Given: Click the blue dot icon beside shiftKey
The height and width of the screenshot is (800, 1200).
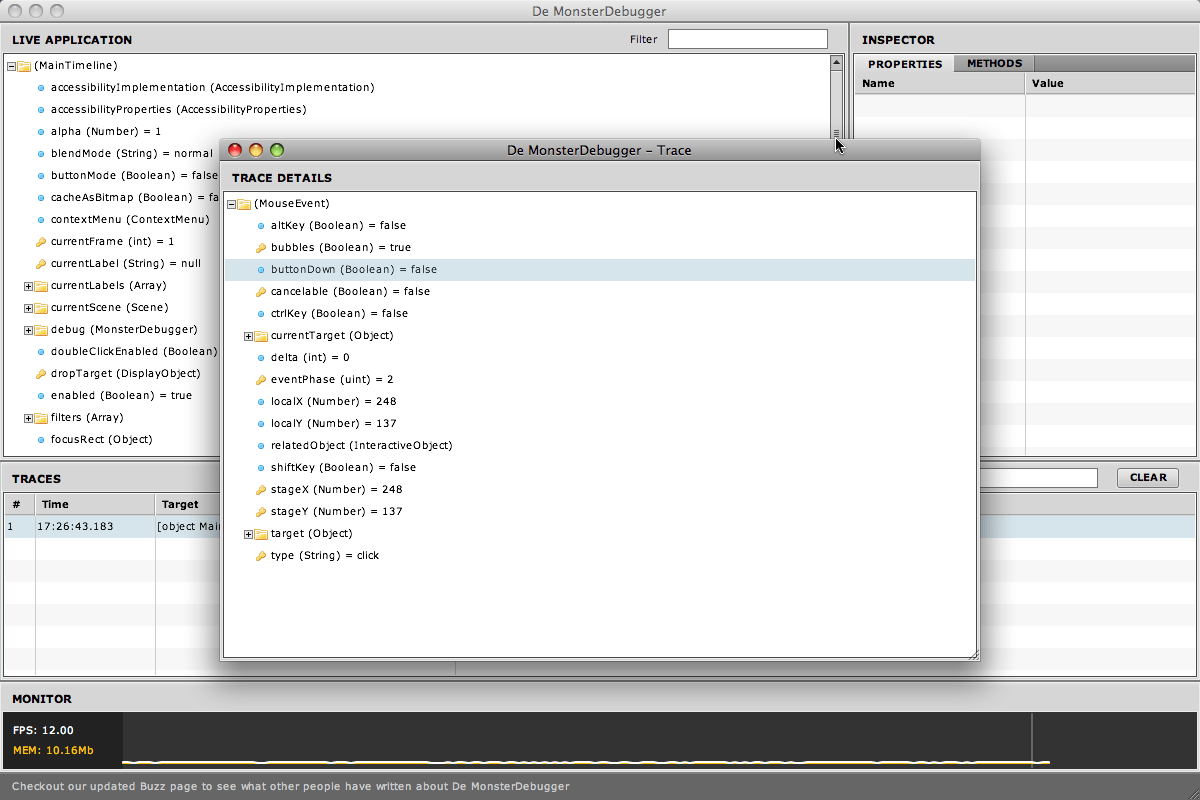Looking at the screenshot, I should (x=261, y=468).
